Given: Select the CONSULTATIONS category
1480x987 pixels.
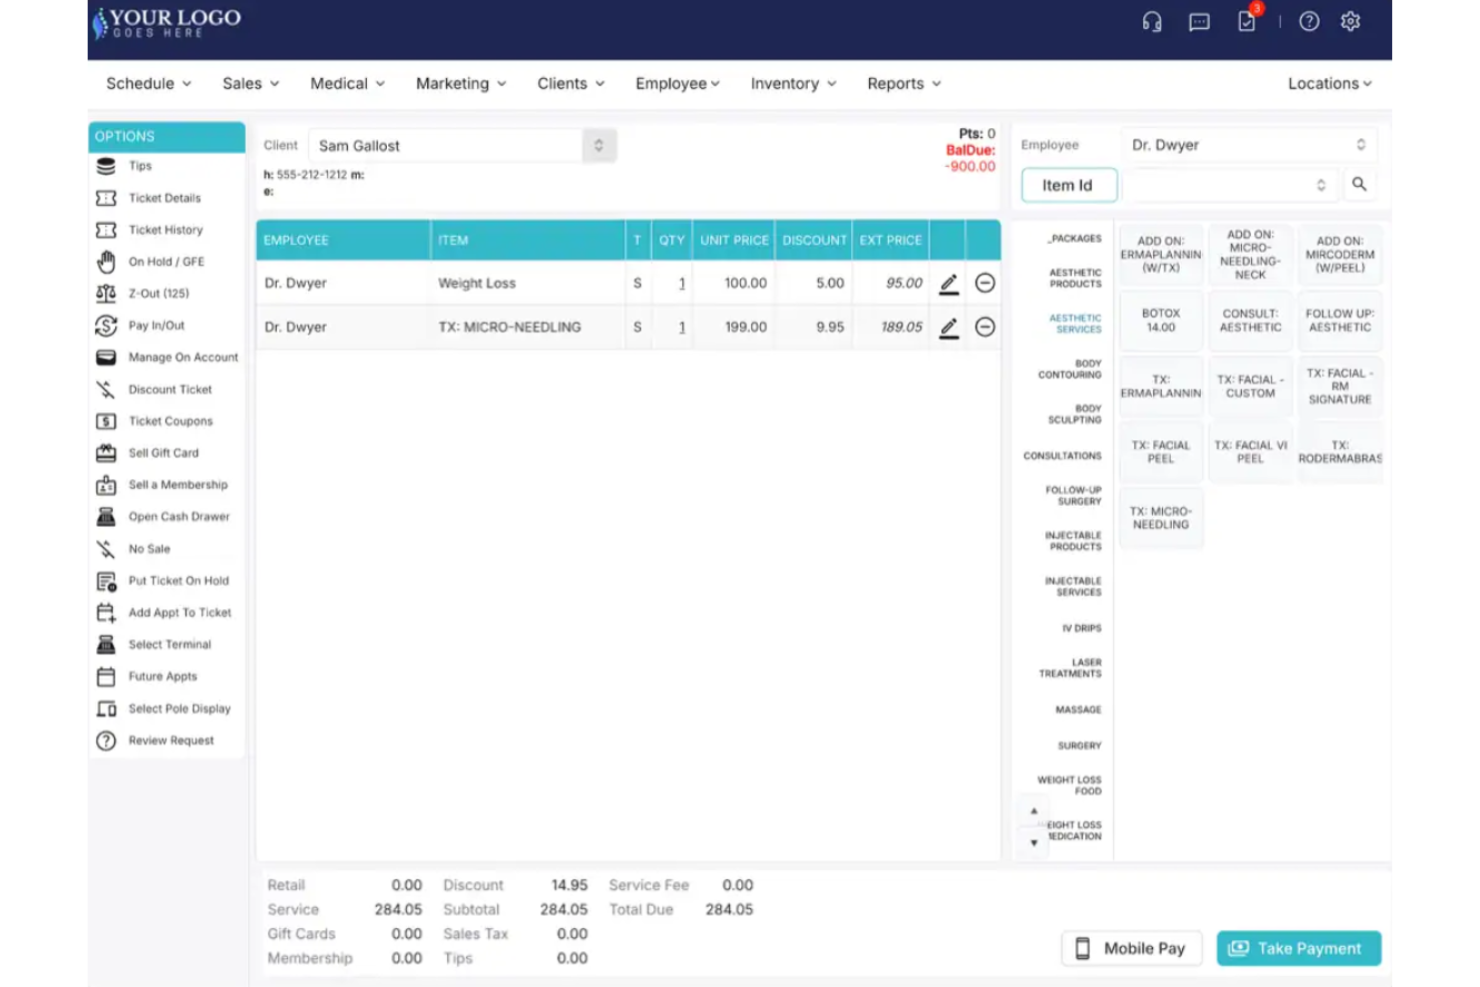Looking at the screenshot, I should (x=1062, y=456).
